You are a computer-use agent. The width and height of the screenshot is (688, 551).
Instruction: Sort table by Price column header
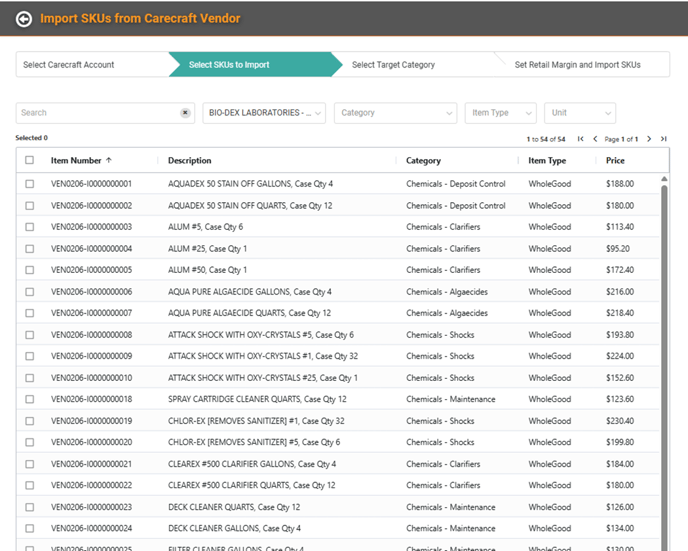(x=615, y=160)
